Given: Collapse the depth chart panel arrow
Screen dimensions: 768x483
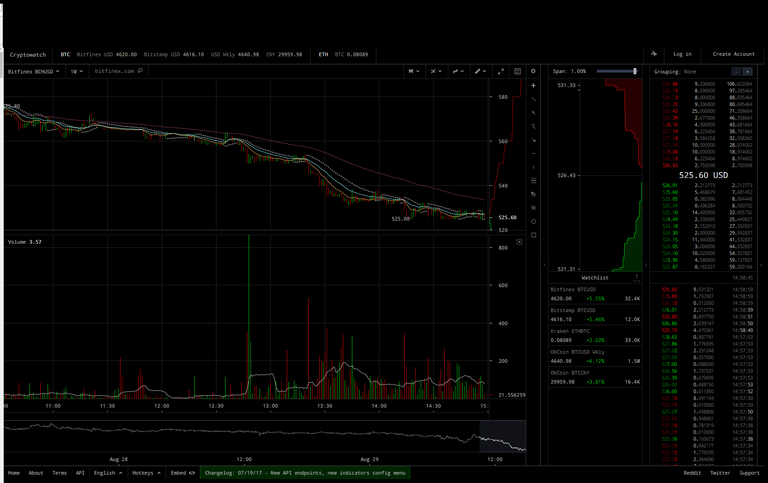Looking at the screenshot, I should pyautogui.click(x=544, y=265).
